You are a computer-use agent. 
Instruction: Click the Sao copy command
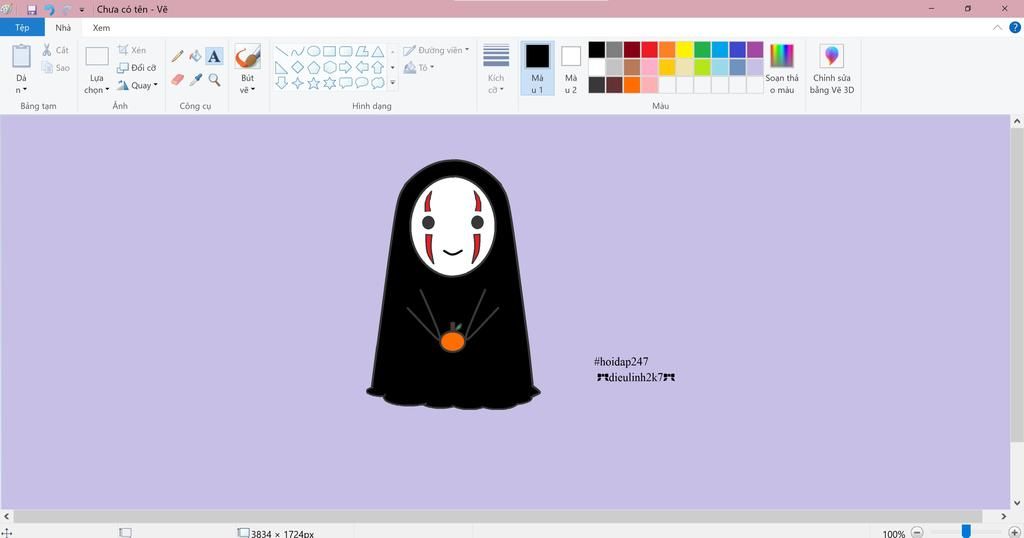56,67
